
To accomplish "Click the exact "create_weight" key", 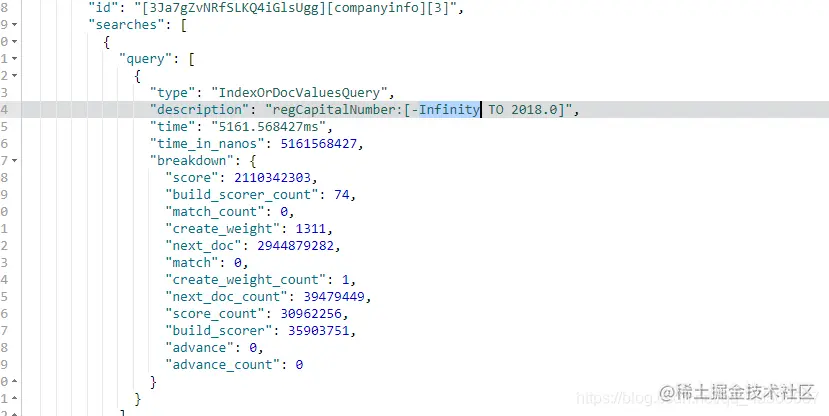I will click(223, 228).
